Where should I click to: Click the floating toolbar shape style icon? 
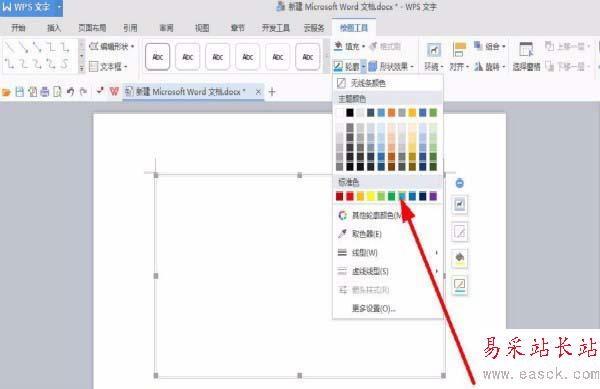tap(460, 231)
